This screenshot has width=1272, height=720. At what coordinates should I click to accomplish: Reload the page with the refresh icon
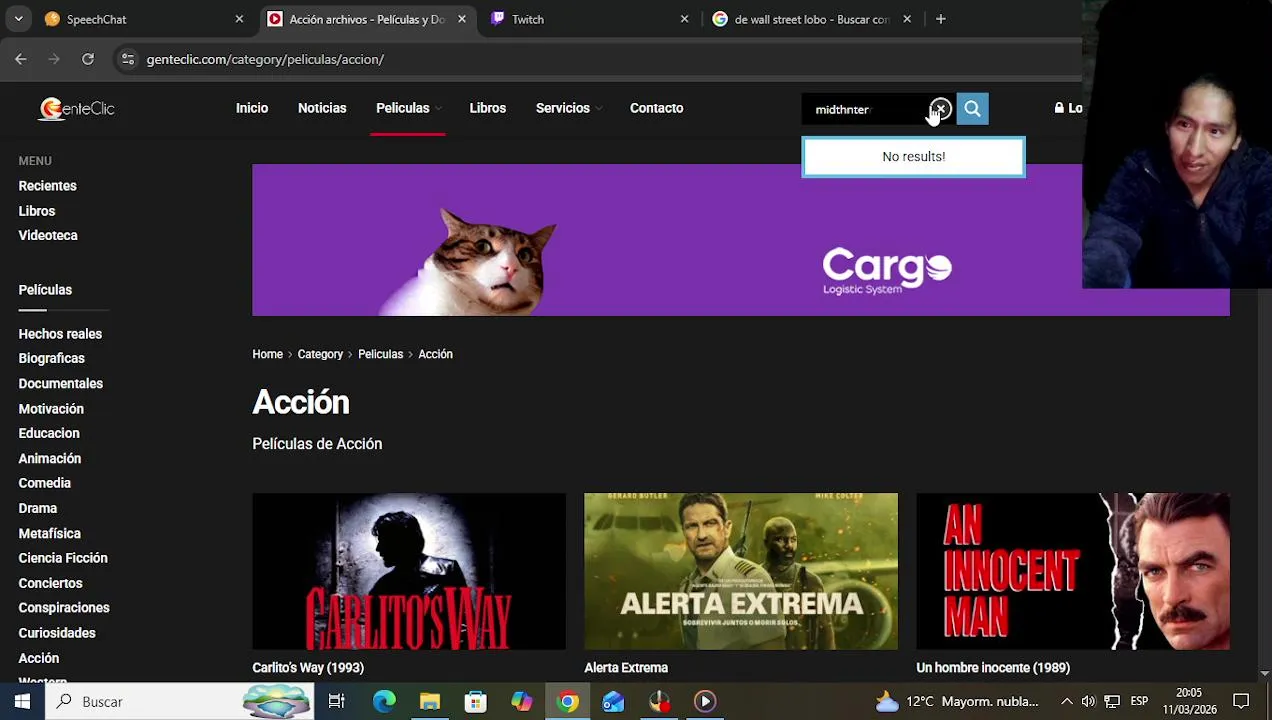(88, 59)
